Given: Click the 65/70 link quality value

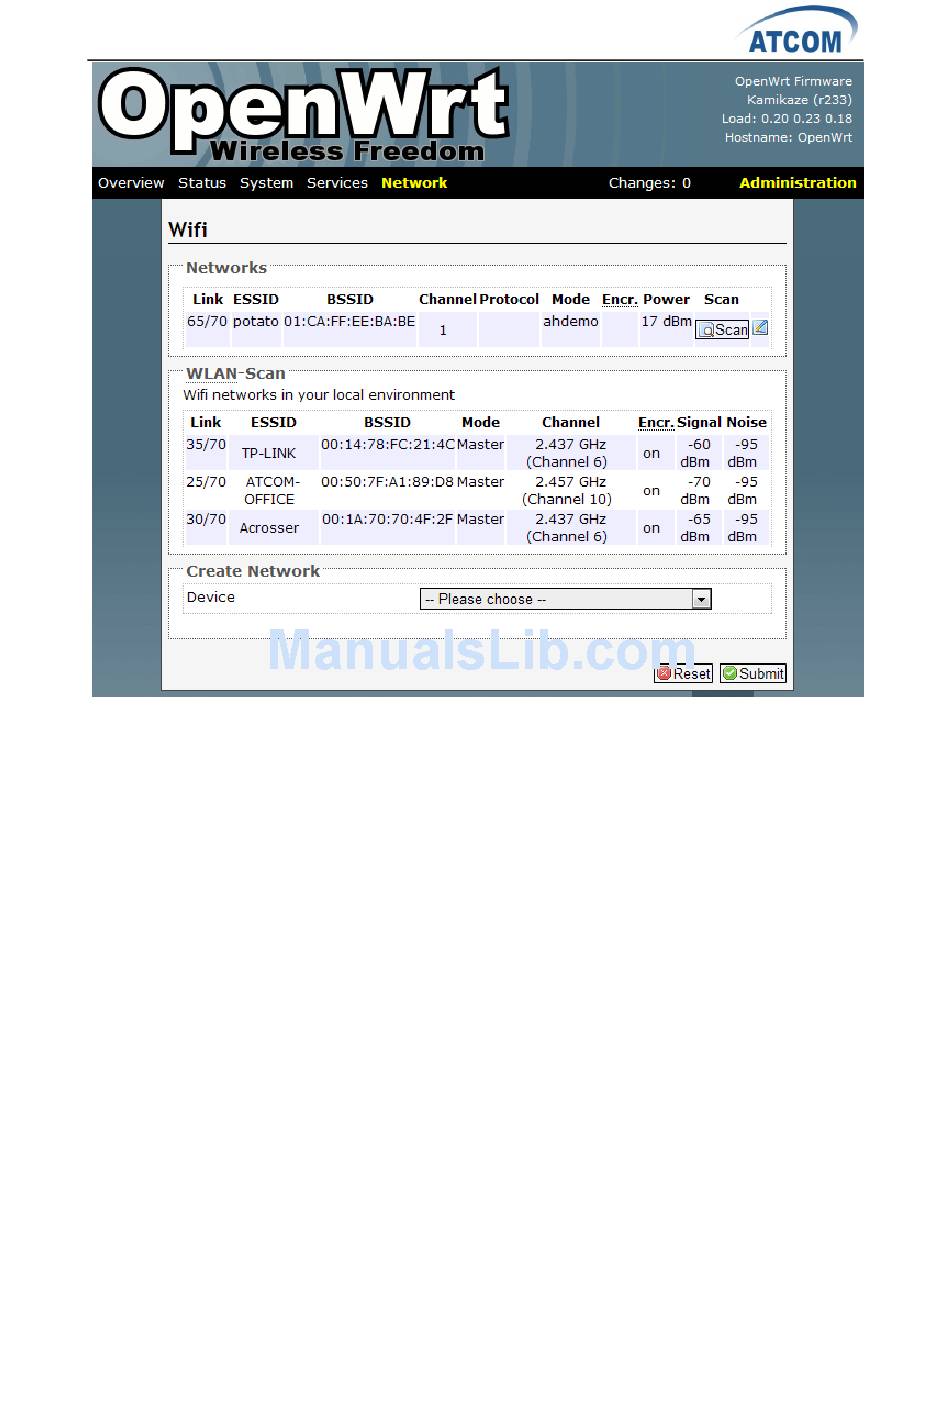Looking at the screenshot, I should point(207,321).
